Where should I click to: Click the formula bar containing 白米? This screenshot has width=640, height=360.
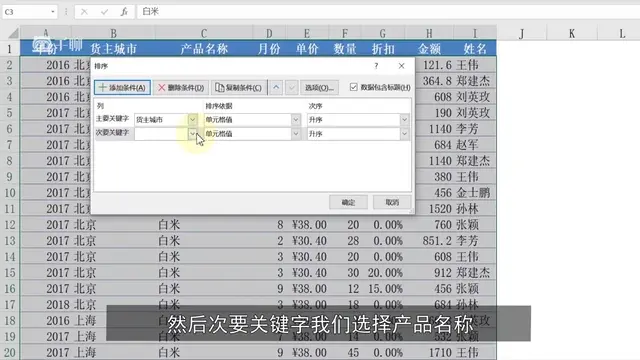click(388, 11)
